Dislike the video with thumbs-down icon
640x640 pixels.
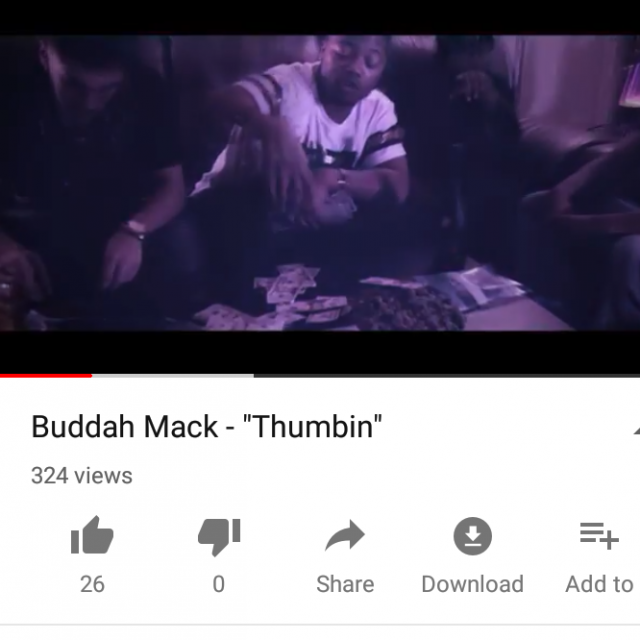pos(219,537)
